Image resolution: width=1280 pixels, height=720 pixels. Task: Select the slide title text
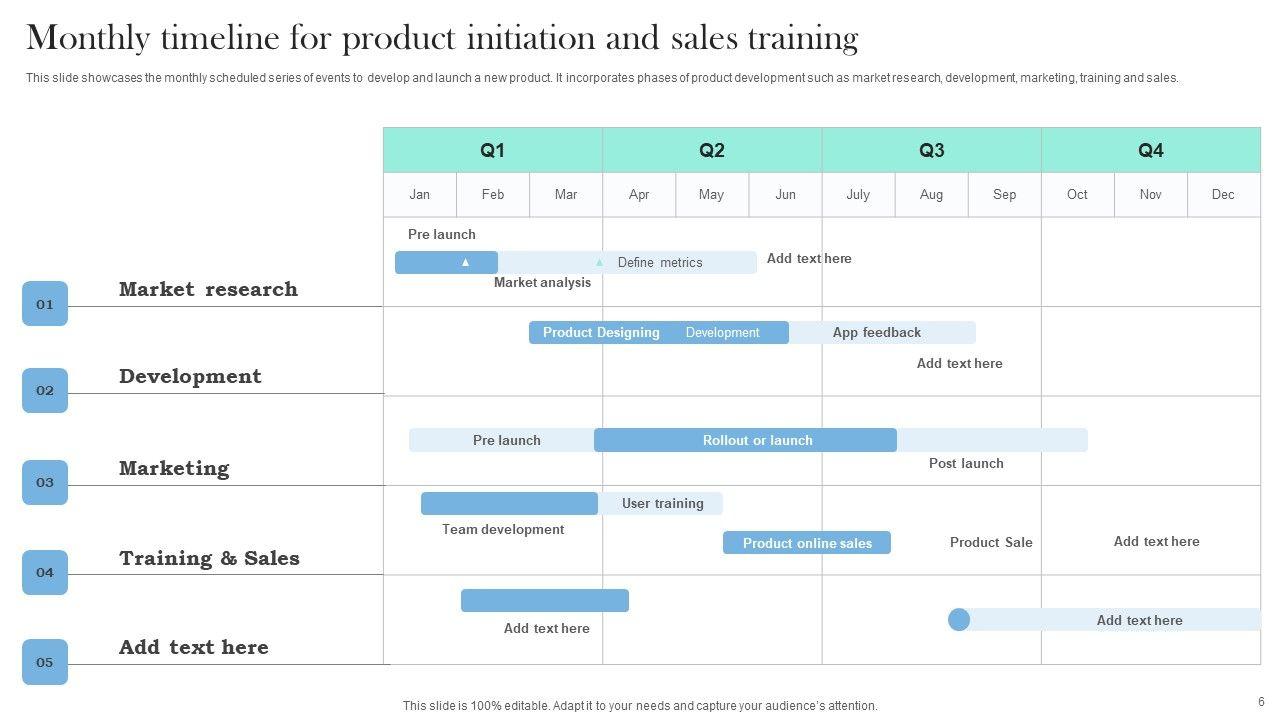click(442, 38)
